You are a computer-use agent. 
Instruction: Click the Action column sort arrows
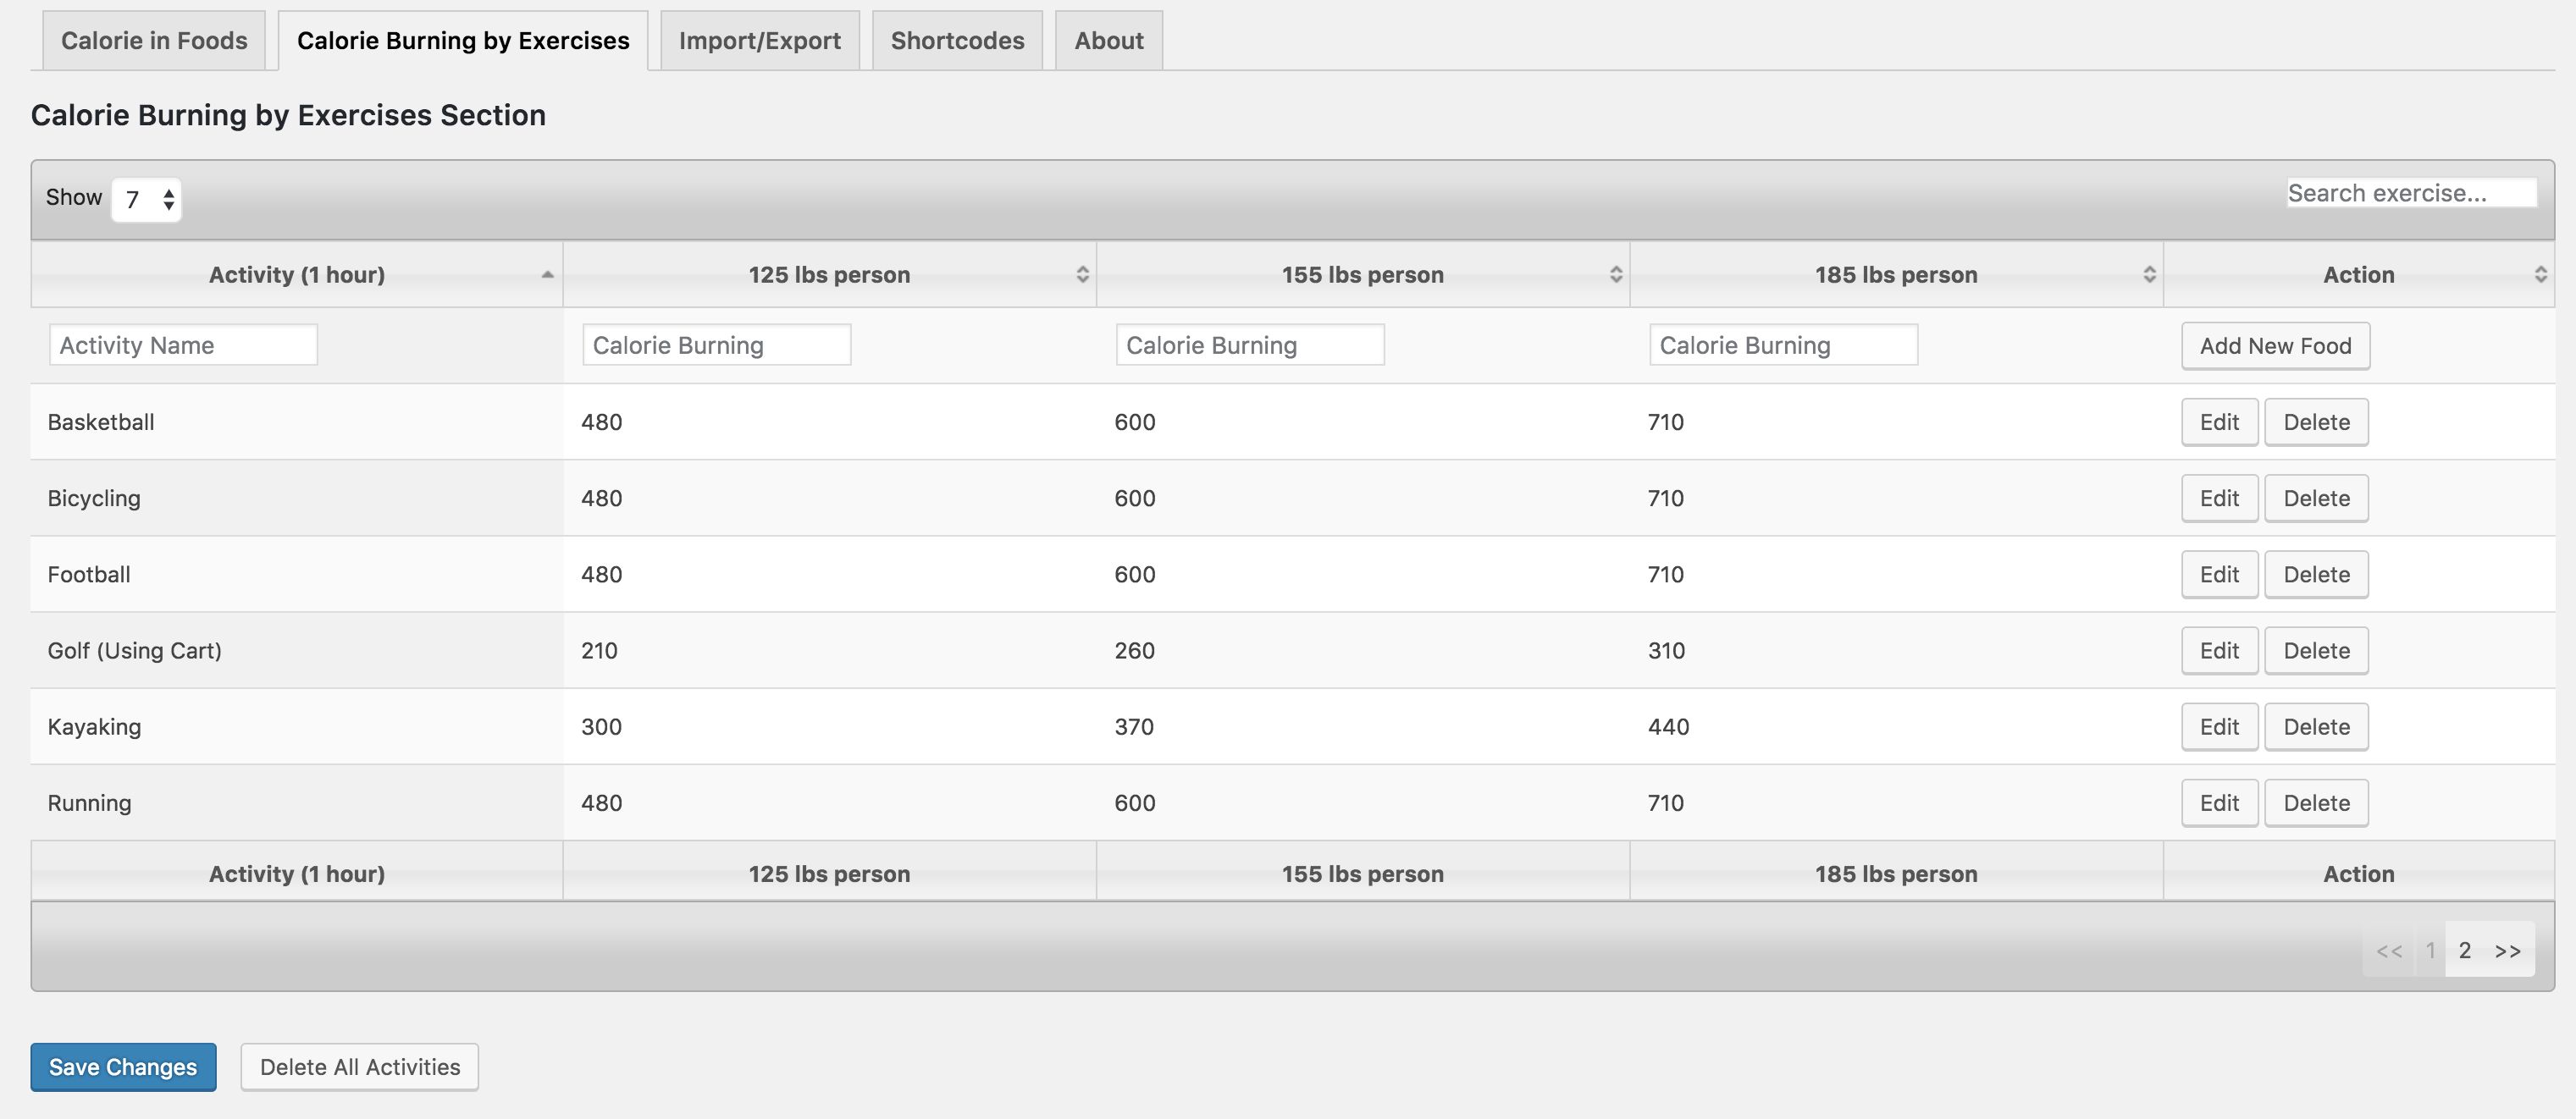tap(2540, 274)
